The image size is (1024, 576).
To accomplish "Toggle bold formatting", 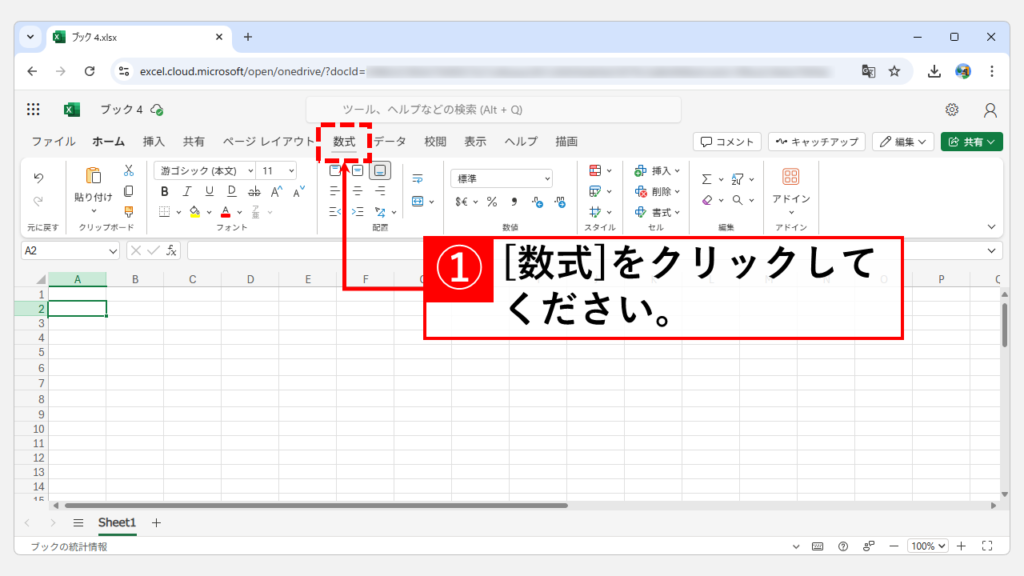I will point(164,191).
